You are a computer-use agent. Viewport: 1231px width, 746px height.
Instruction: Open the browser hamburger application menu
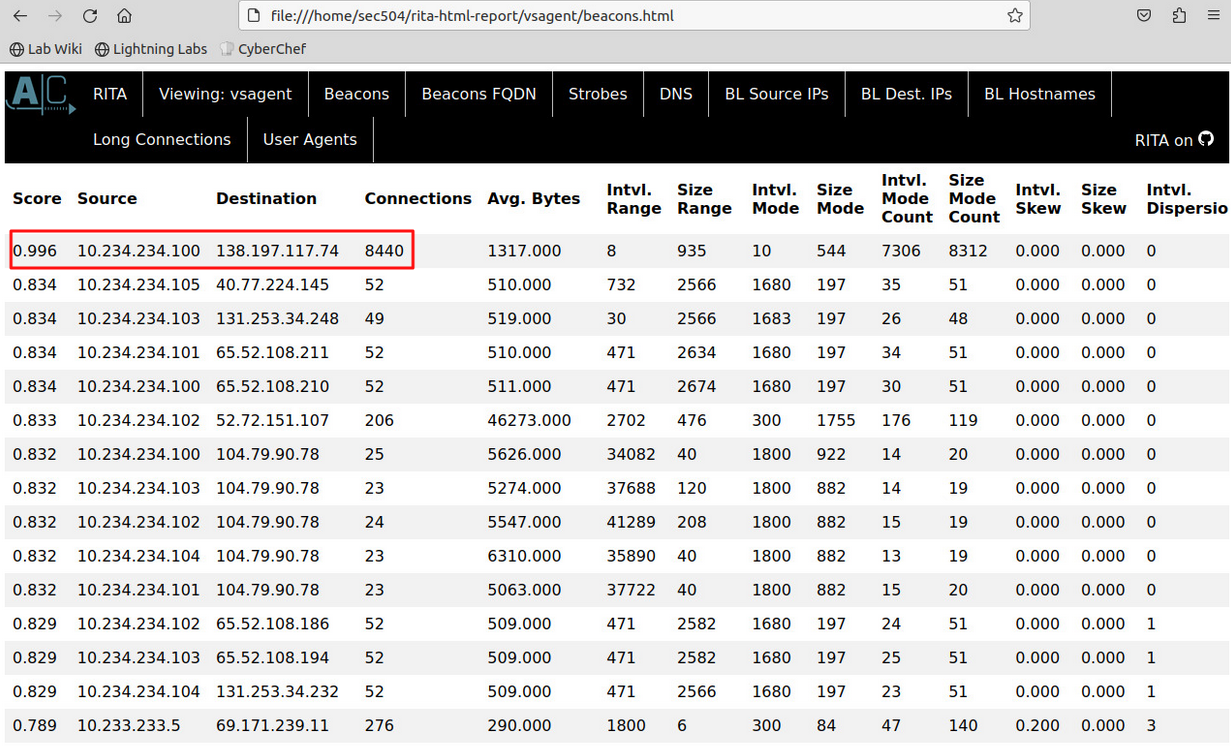coord(1213,16)
